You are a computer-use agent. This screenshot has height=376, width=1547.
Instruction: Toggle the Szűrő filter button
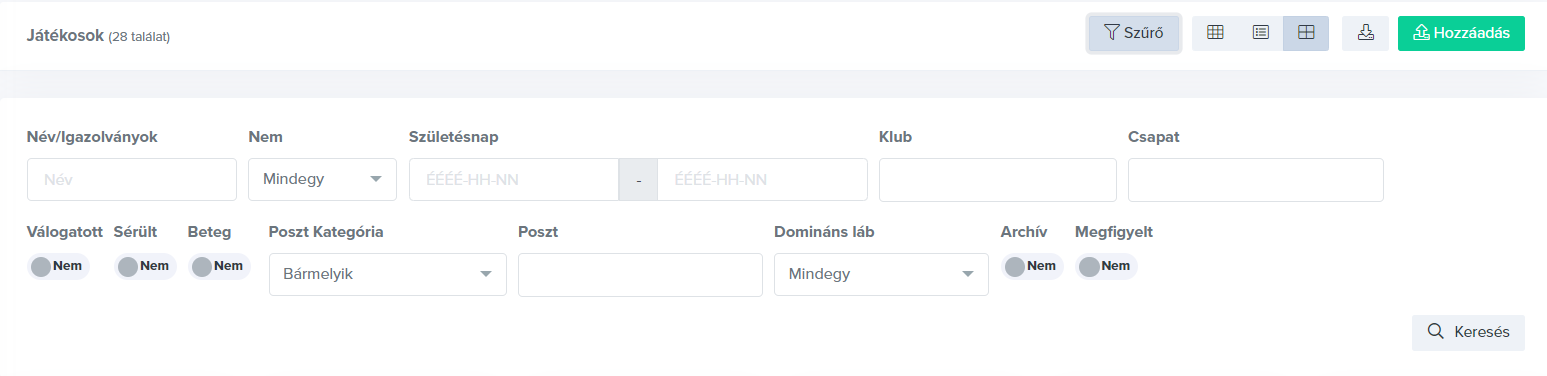point(1134,33)
